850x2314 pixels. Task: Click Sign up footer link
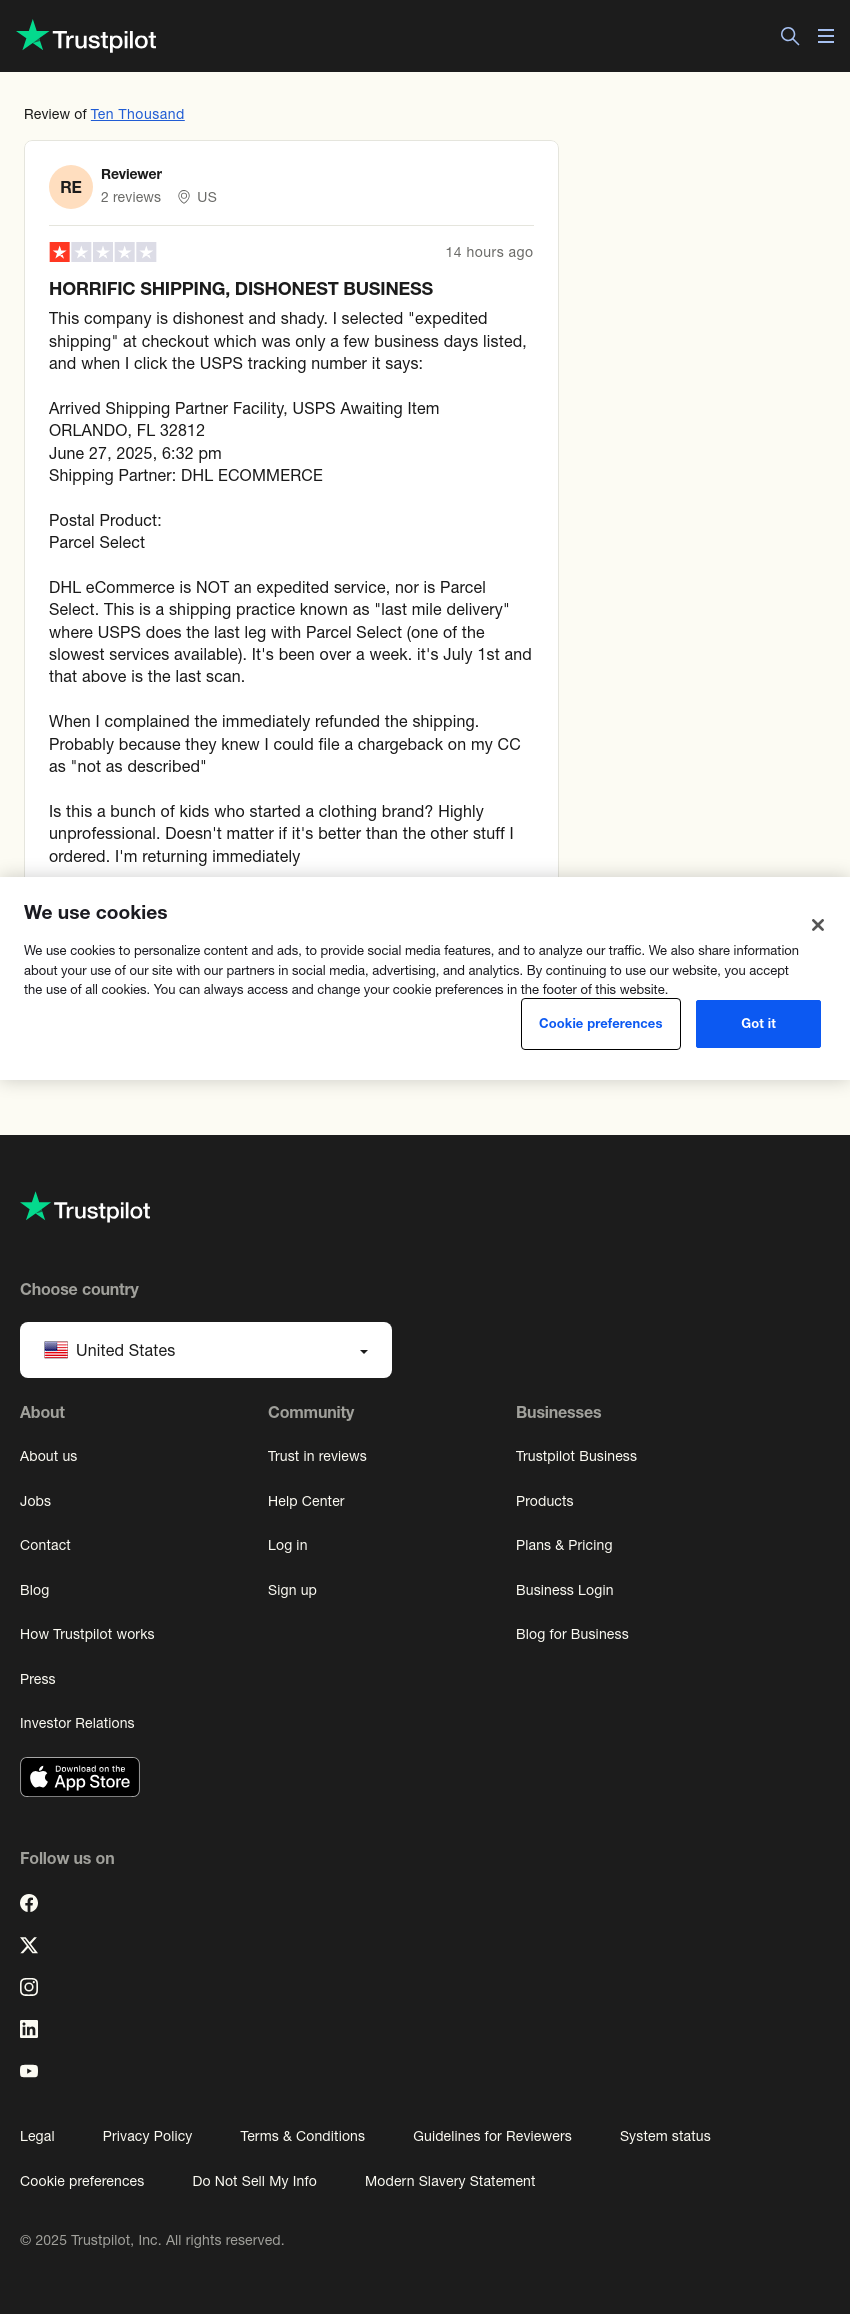[292, 1590]
